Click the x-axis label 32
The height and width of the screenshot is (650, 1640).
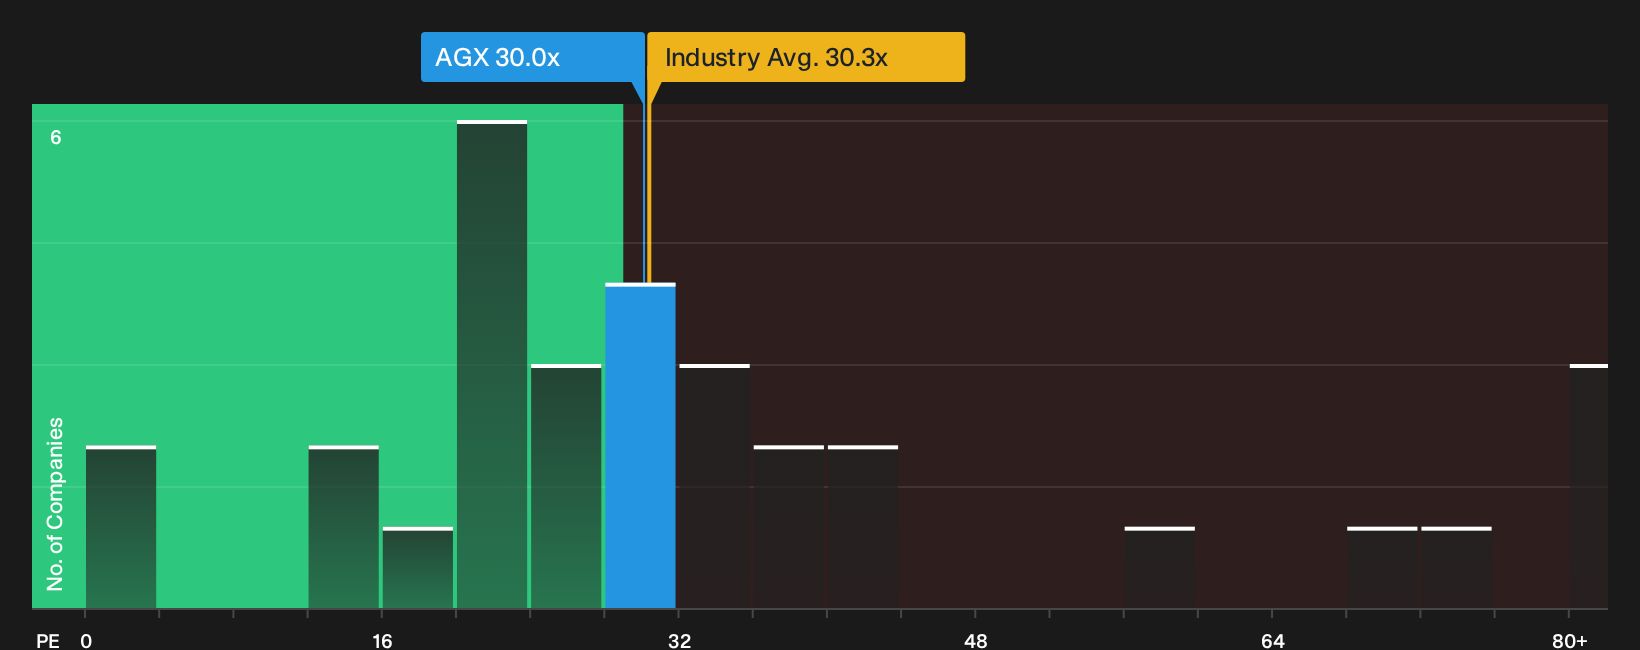click(679, 640)
